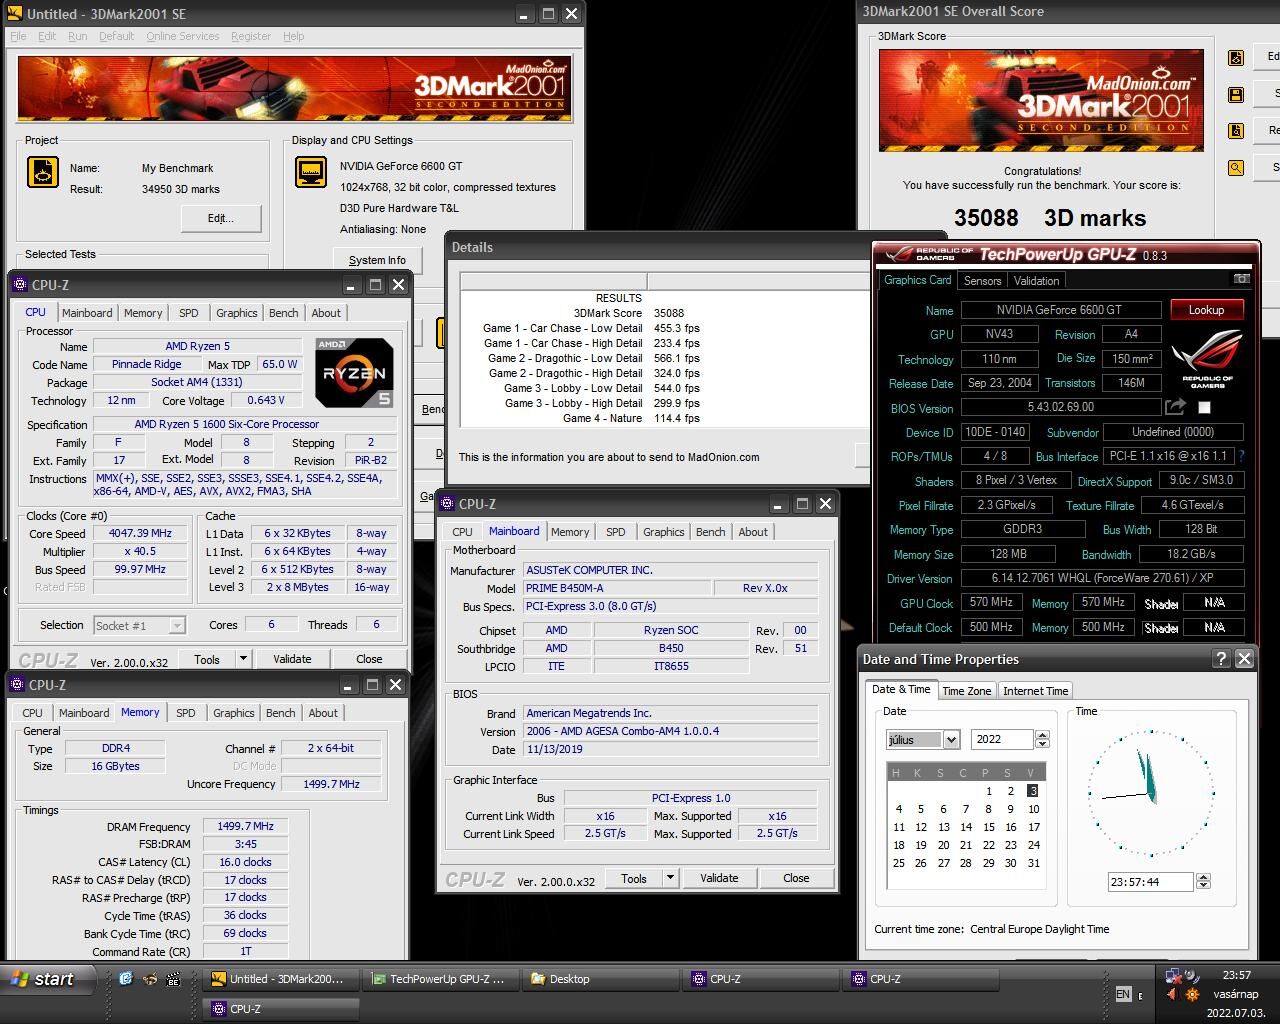Click Validate in the Mainboard CPU-Z window
The height and width of the screenshot is (1024, 1280).
click(x=719, y=878)
